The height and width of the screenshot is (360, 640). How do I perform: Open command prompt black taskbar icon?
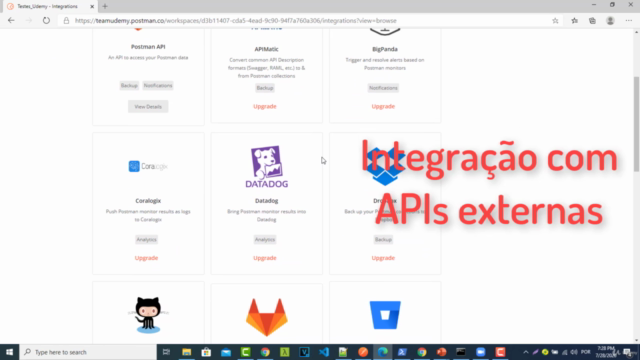(461, 352)
